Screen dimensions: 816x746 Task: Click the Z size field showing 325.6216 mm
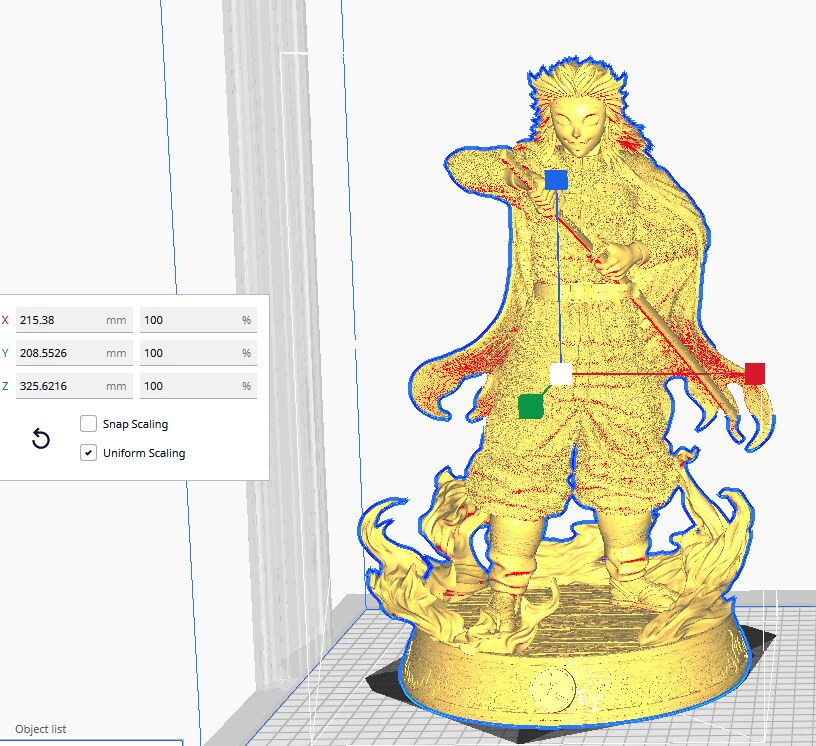point(74,386)
